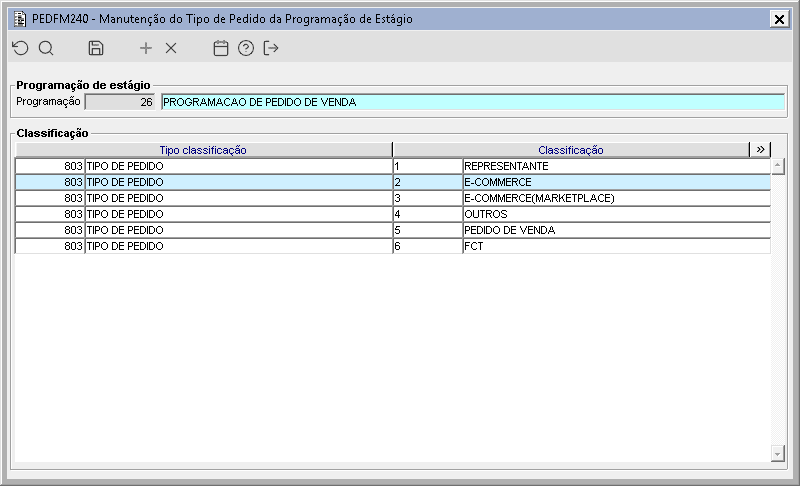Select the E-COMMERCE(MARKETPLACE) cell
This screenshot has height=486, width=800.
(x=616, y=198)
